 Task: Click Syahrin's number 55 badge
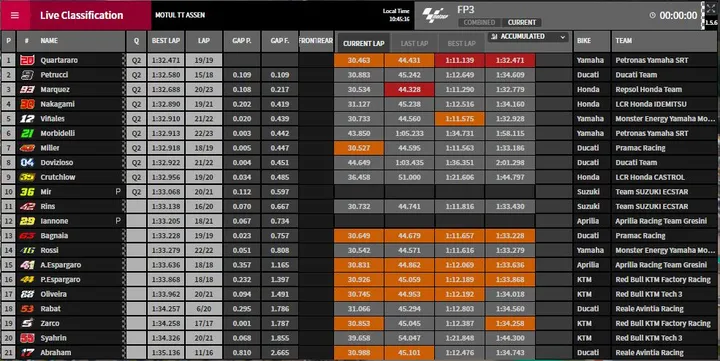pos(27,338)
